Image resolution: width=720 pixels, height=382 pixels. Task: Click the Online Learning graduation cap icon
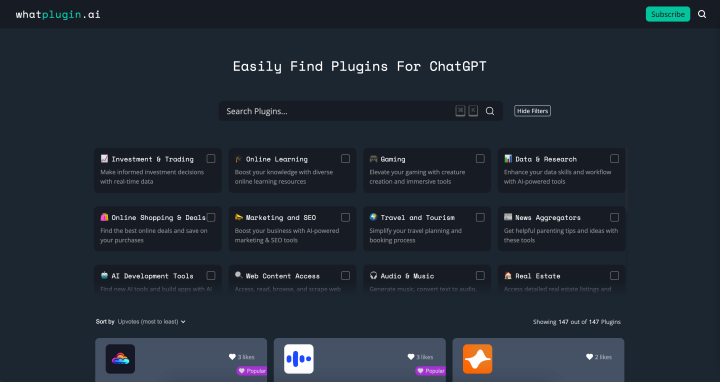click(x=238, y=159)
